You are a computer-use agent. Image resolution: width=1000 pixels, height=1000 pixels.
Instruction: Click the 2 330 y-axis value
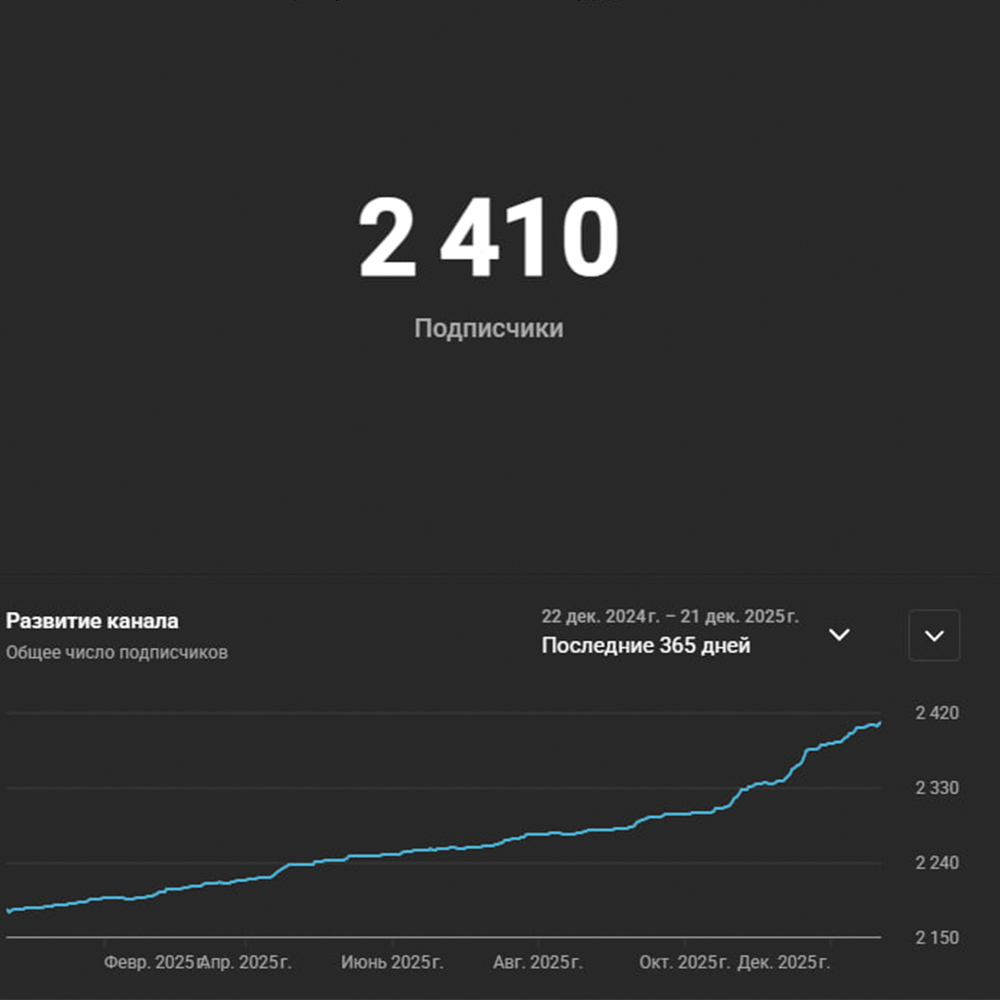[x=937, y=788]
